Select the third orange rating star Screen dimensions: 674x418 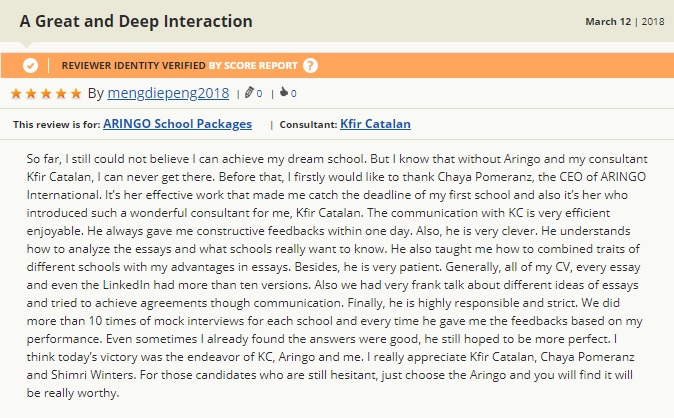point(46,93)
